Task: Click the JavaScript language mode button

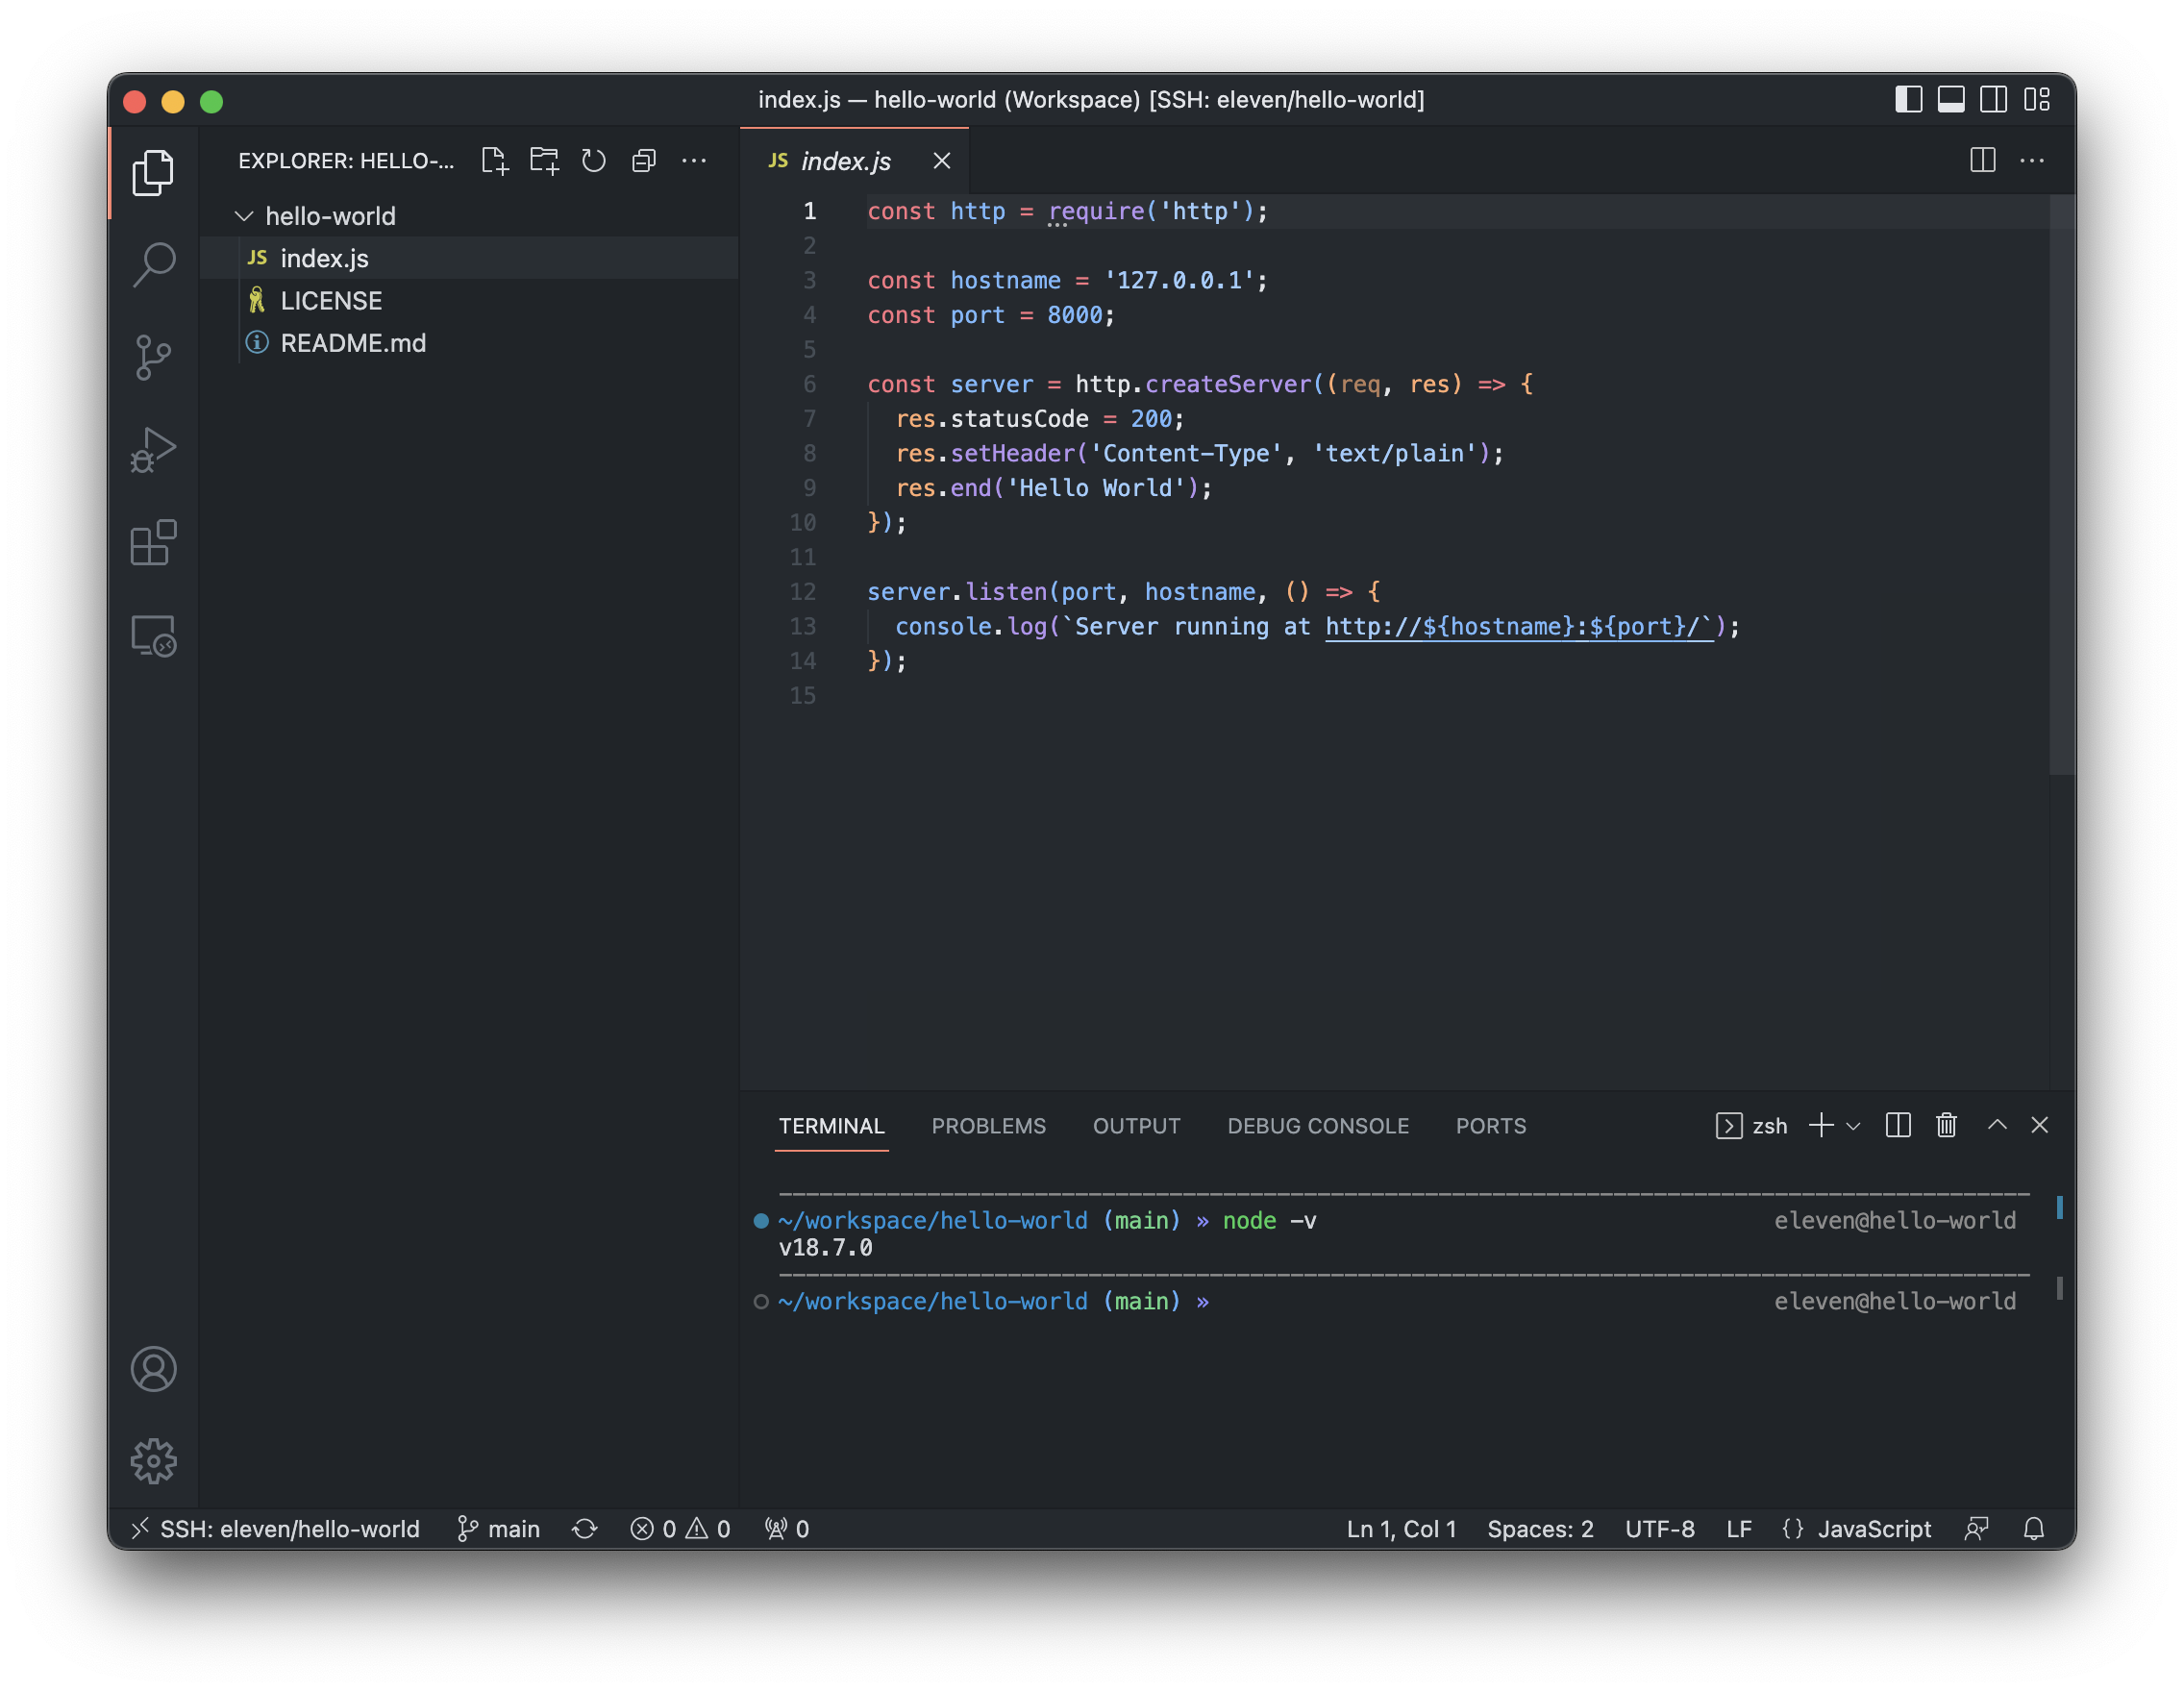Action: click(1873, 1528)
